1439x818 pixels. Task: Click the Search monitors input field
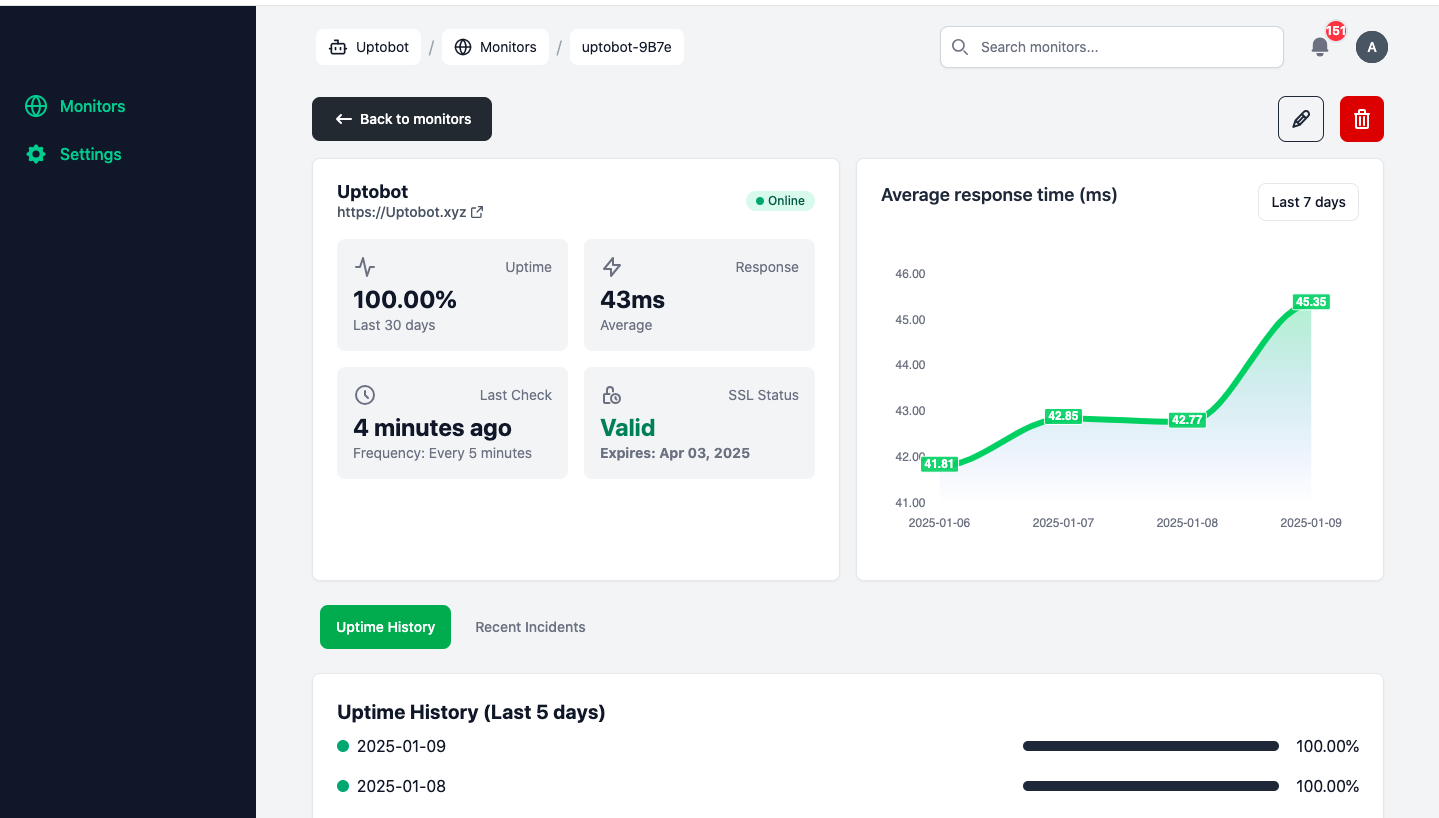pos(1112,47)
